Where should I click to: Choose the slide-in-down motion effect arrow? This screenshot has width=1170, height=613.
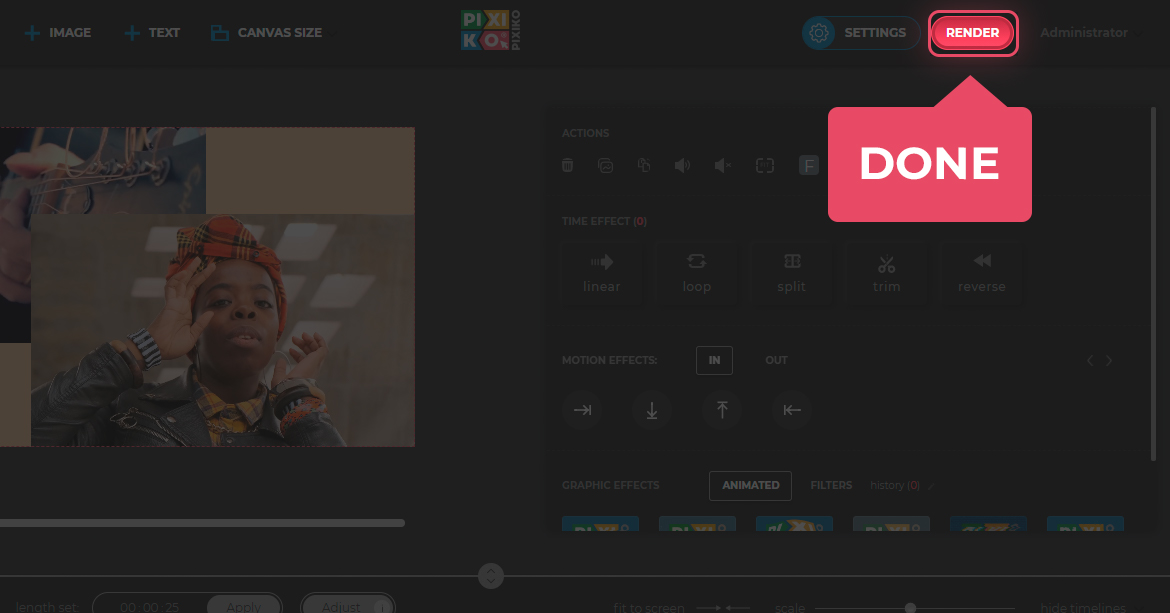tap(652, 410)
